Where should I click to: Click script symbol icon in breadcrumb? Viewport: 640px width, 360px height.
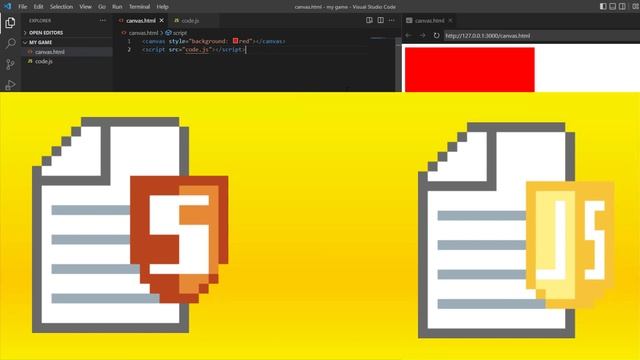168,33
